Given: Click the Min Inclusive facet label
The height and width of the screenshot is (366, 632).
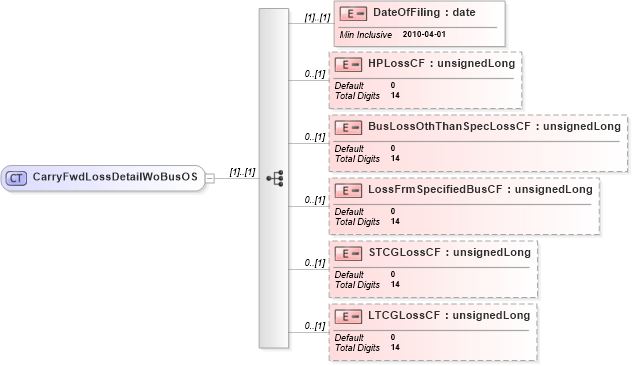Looking at the screenshot, I should coord(366,35).
